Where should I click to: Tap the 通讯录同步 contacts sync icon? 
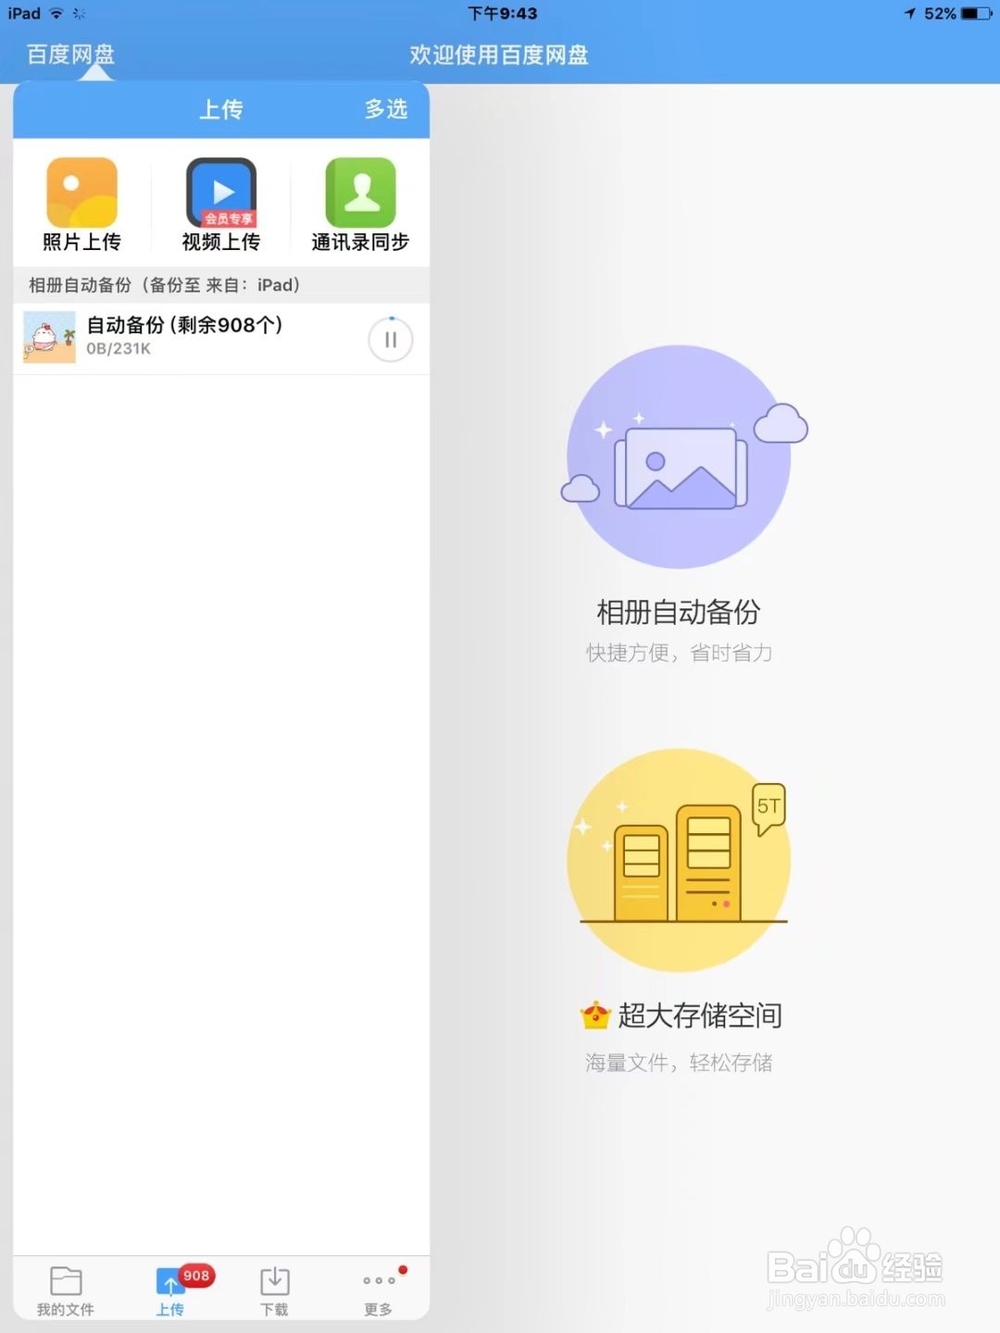360,190
